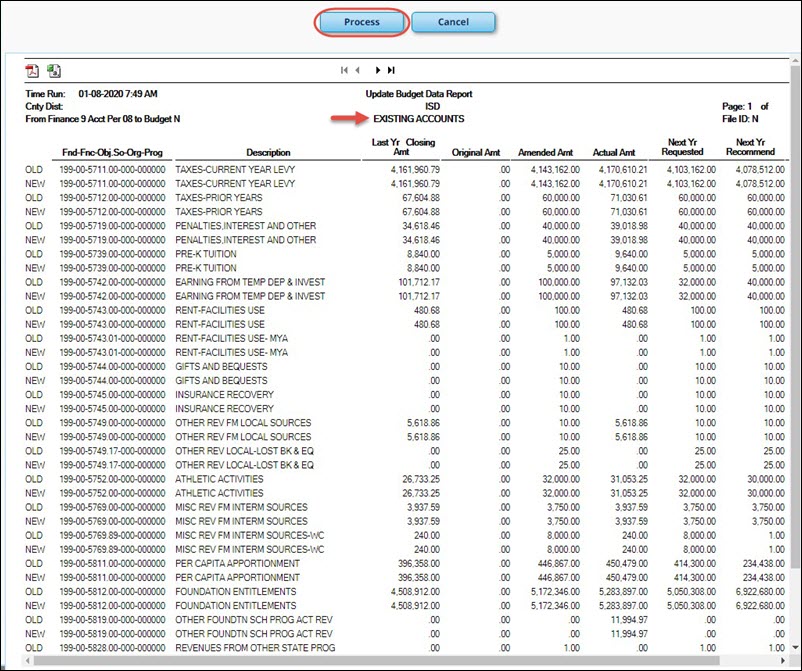Click the FOUNDATION ENTITLEMENTS new row description
Image resolution: width=802 pixels, height=671 pixels.
pos(235,605)
